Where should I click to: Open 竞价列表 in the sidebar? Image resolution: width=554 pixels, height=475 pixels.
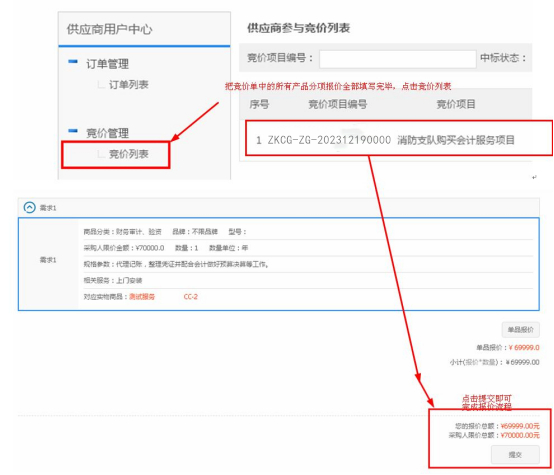point(129,154)
